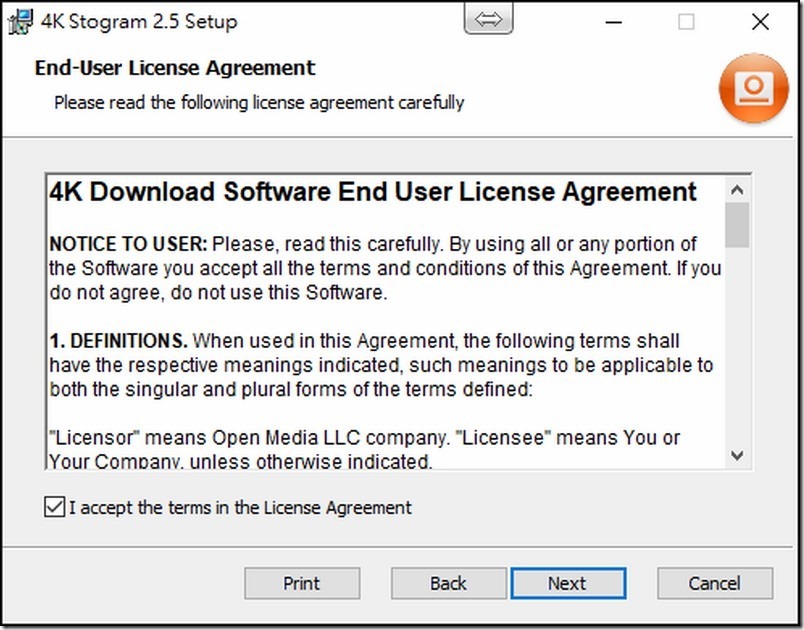Go Back to the previous setup step

tap(448, 583)
